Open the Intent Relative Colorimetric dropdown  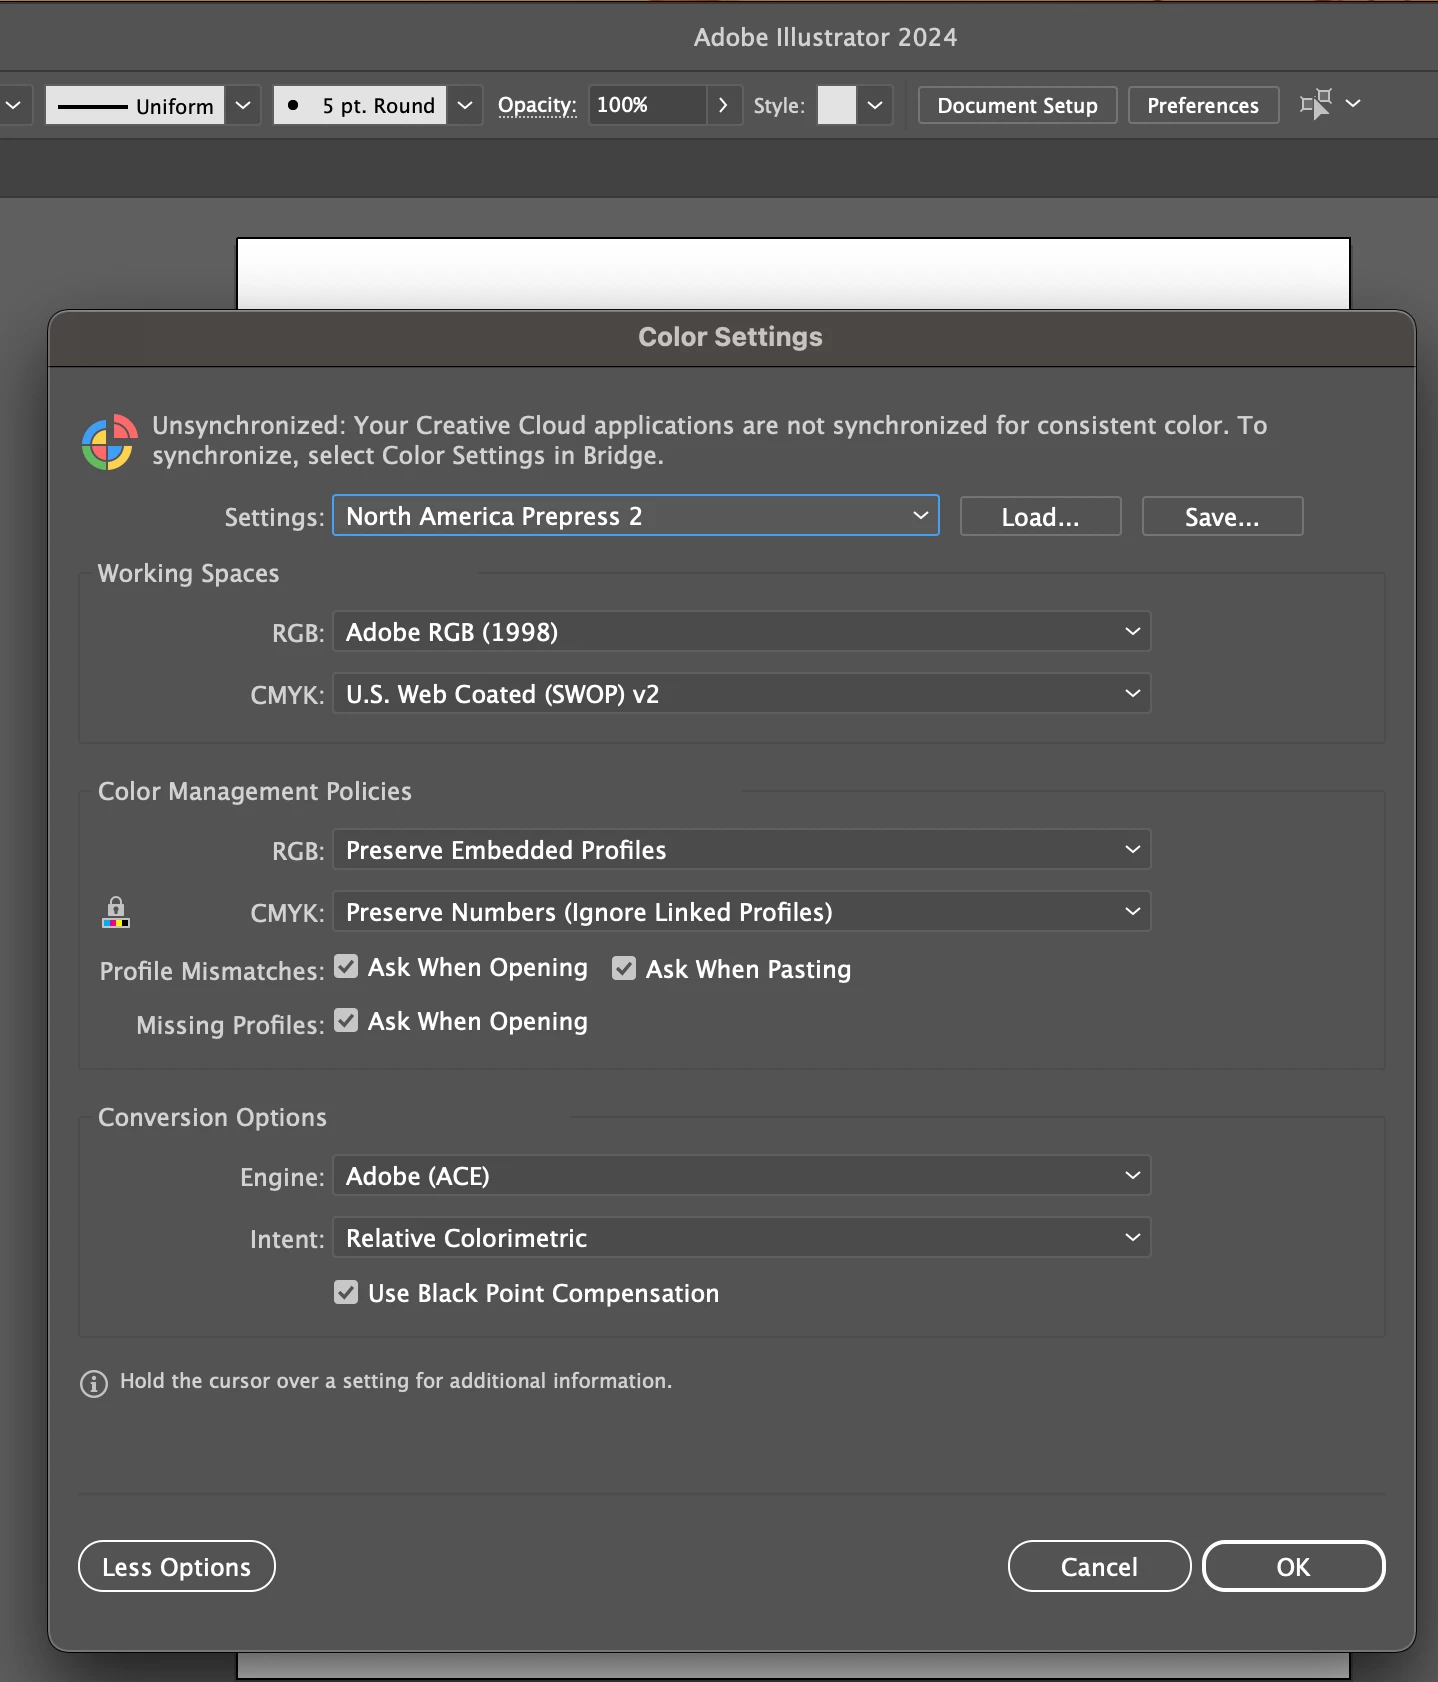742,1238
